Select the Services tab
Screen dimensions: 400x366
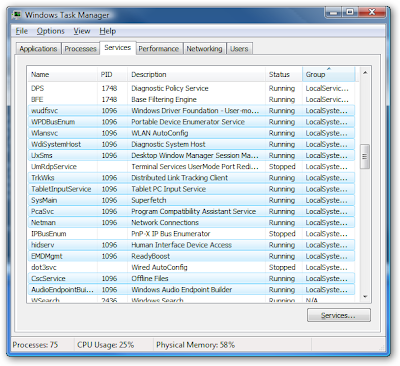(x=117, y=48)
